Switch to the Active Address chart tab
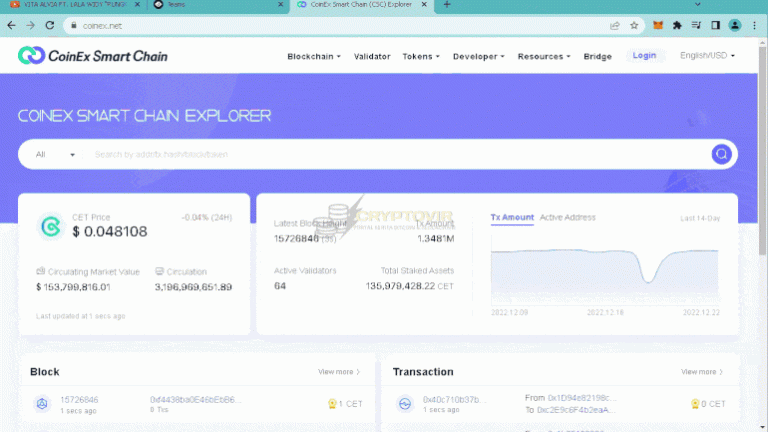The image size is (768, 432). coord(567,217)
